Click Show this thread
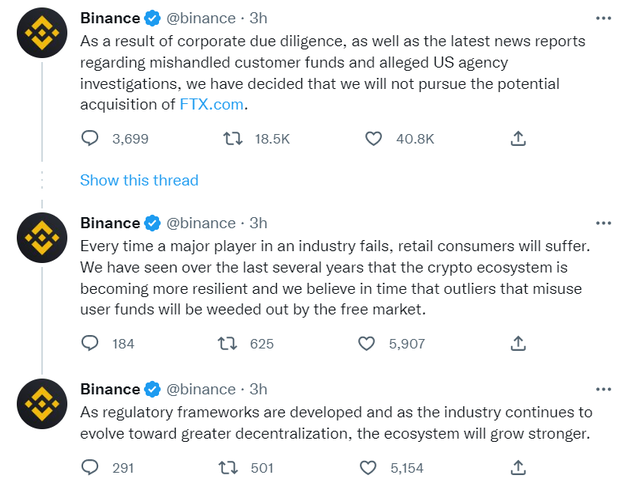Screen dimensions: 630x491 click(139, 180)
